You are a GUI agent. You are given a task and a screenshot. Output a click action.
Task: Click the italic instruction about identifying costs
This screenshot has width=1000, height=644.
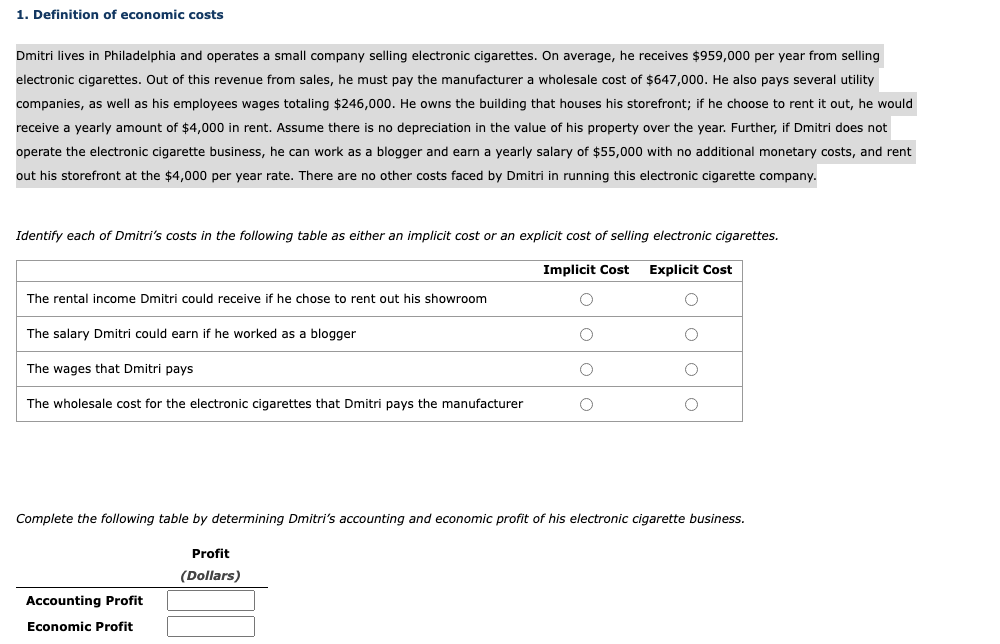pos(396,235)
